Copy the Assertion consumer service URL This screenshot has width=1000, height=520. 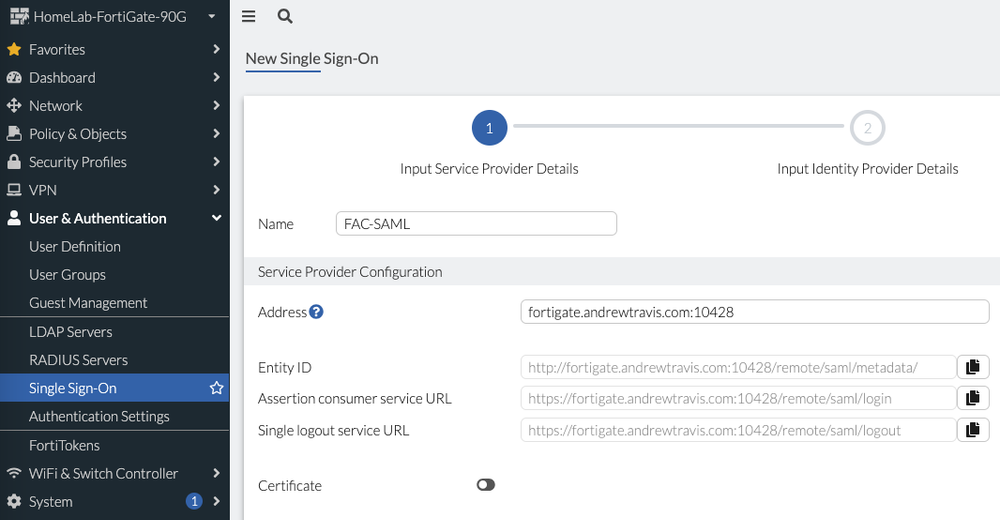[973, 398]
